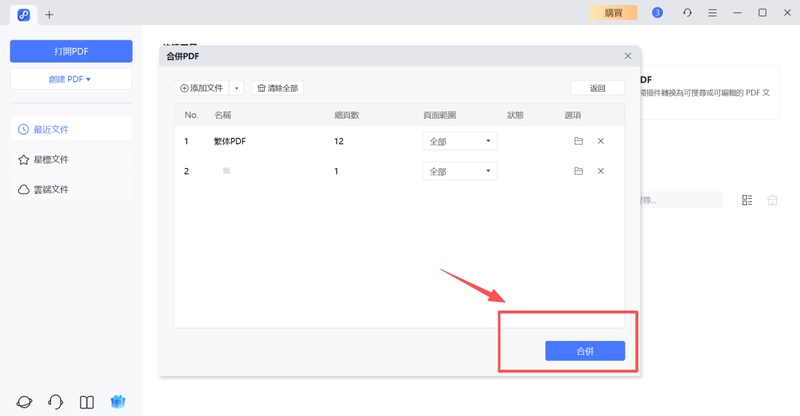Click the customer support headset icon in title bar
800x416 pixels.
click(687, 13)
